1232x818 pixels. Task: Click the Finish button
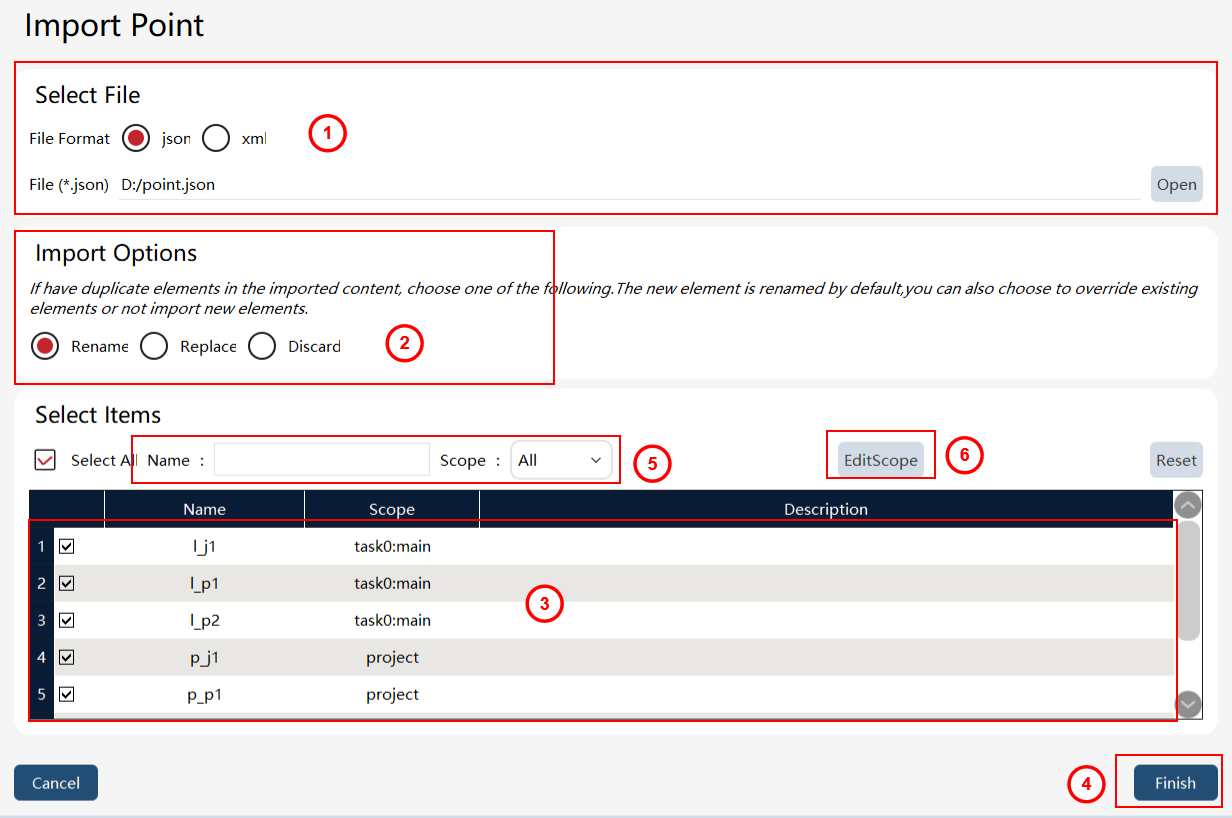pyautogui.click(x=1176, y=783)
